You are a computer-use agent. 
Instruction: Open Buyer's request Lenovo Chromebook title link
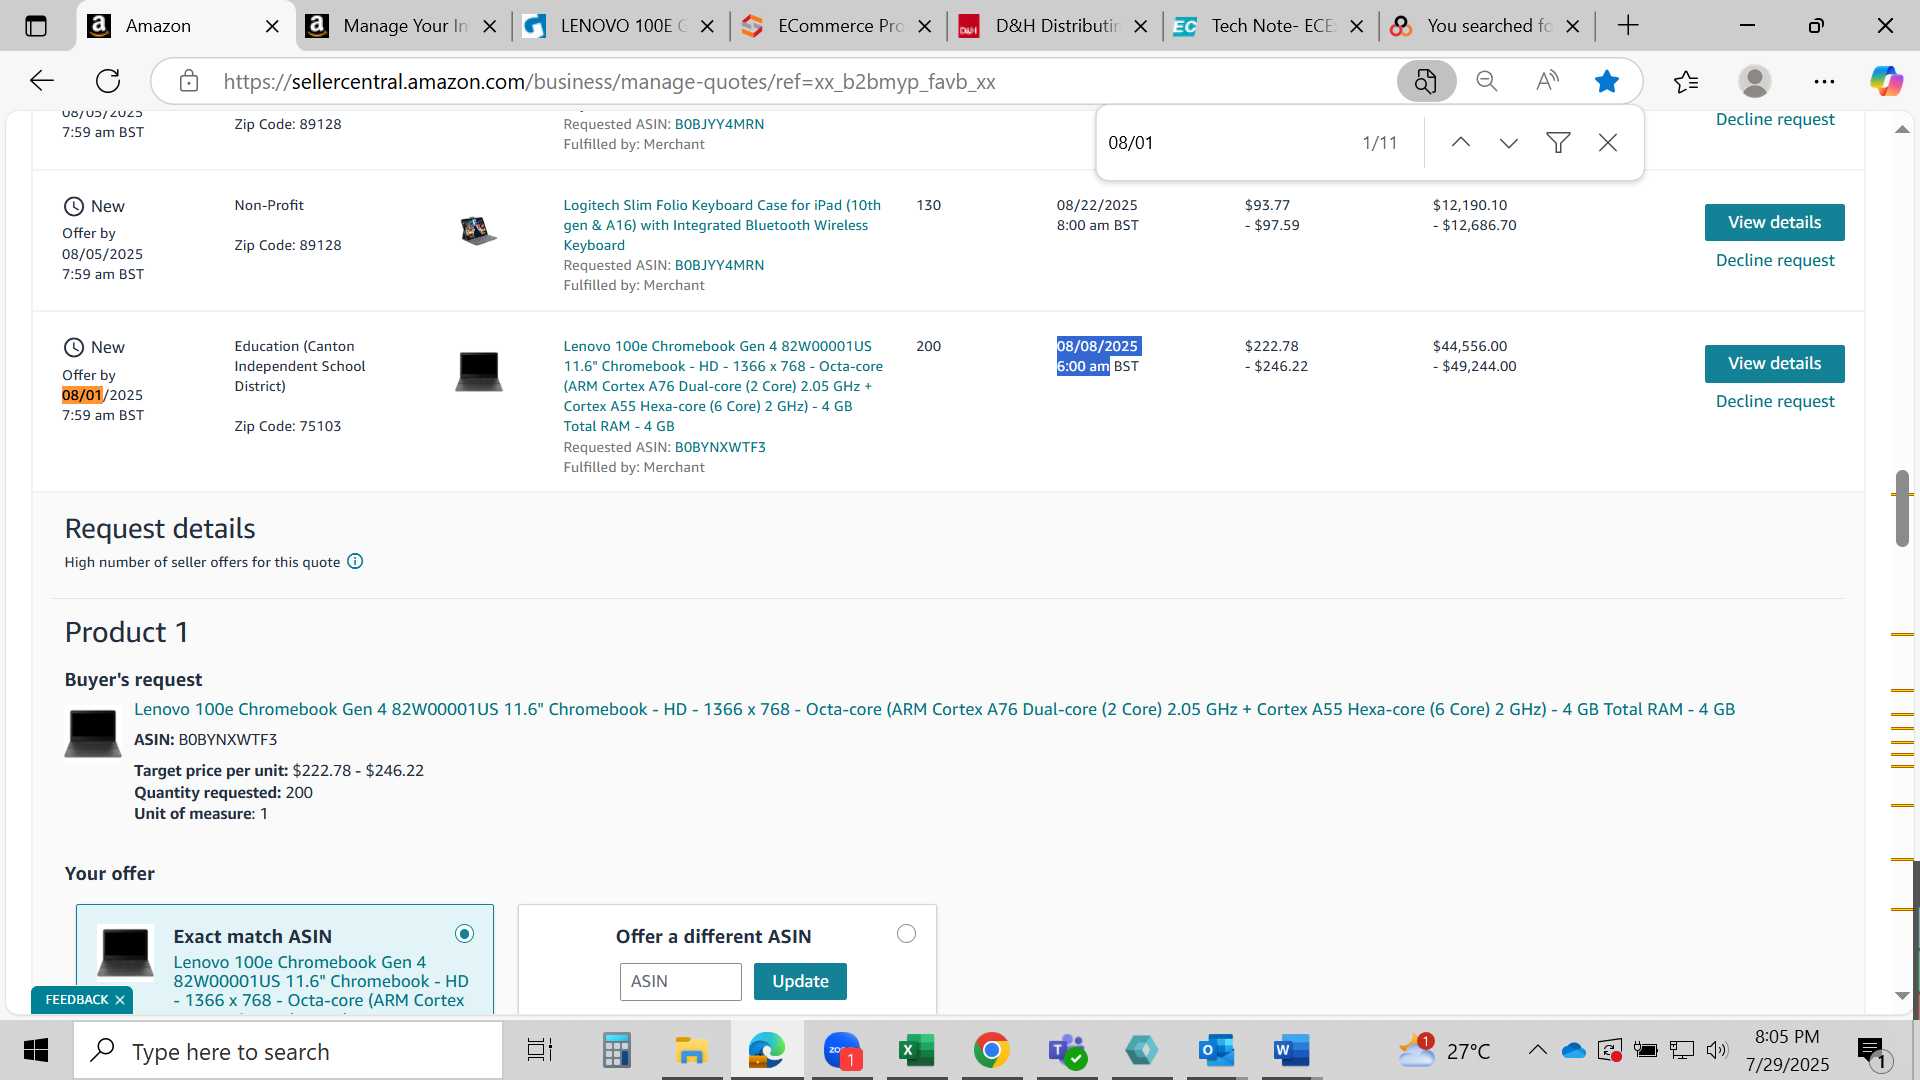934,709
